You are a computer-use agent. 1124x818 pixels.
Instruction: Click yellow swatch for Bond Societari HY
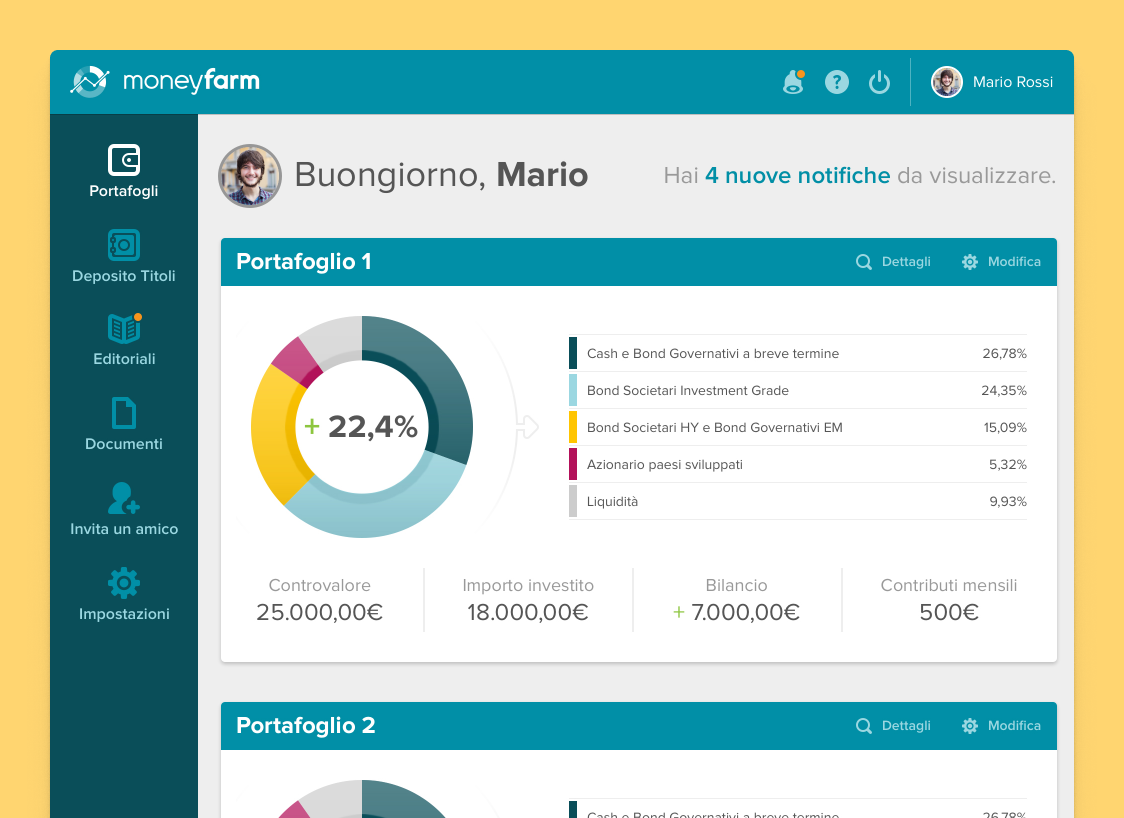click(x=573, y=427)
